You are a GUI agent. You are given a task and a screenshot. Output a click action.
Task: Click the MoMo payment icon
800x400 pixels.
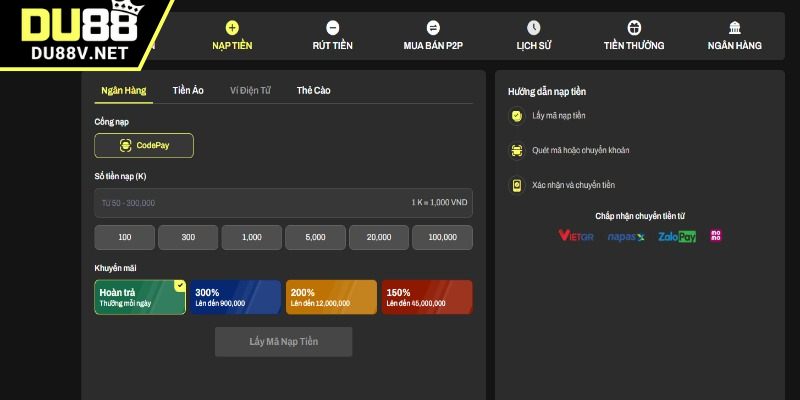pyautogui.click(x=716, y=237)
